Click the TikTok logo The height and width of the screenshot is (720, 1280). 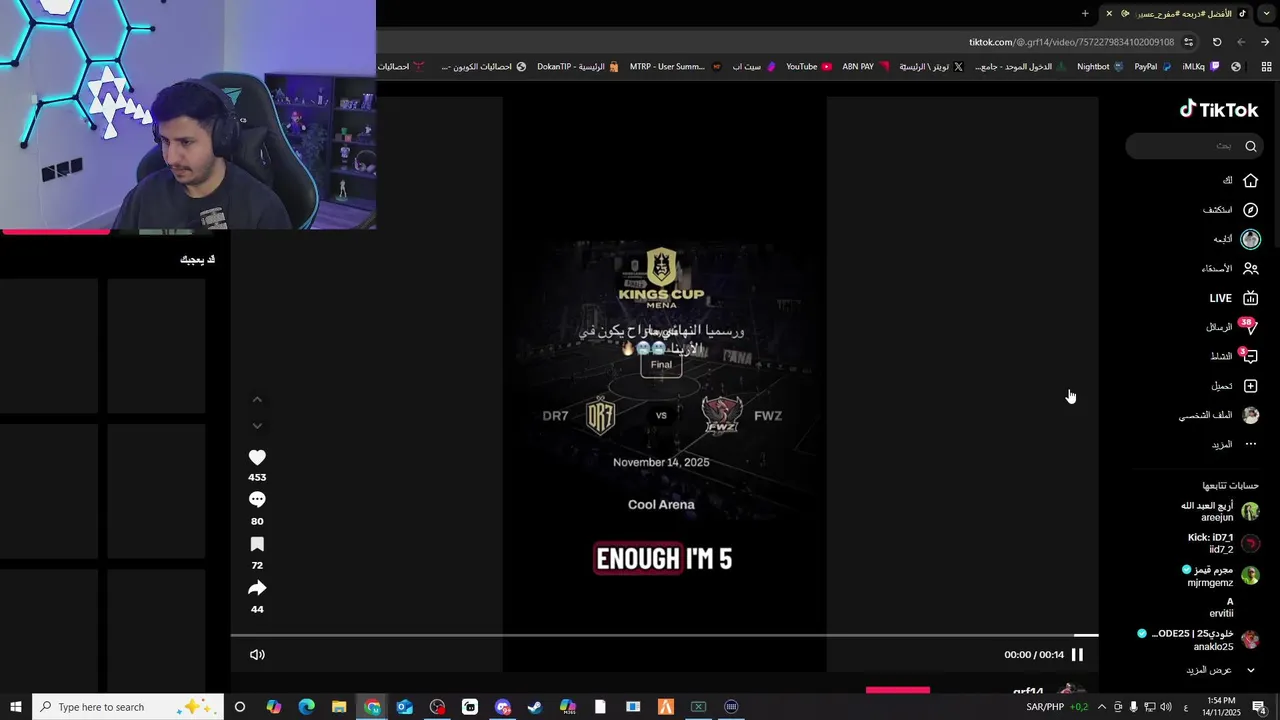click(x=1219, y=110)
